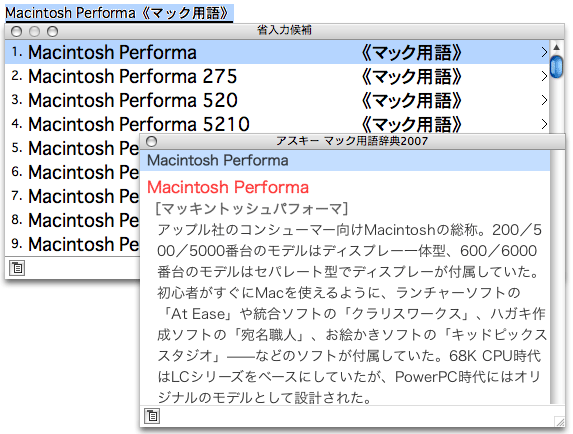The image size is (573, 434).
Task: Minimize the 省入力候補 window
Action: point(34,32)
